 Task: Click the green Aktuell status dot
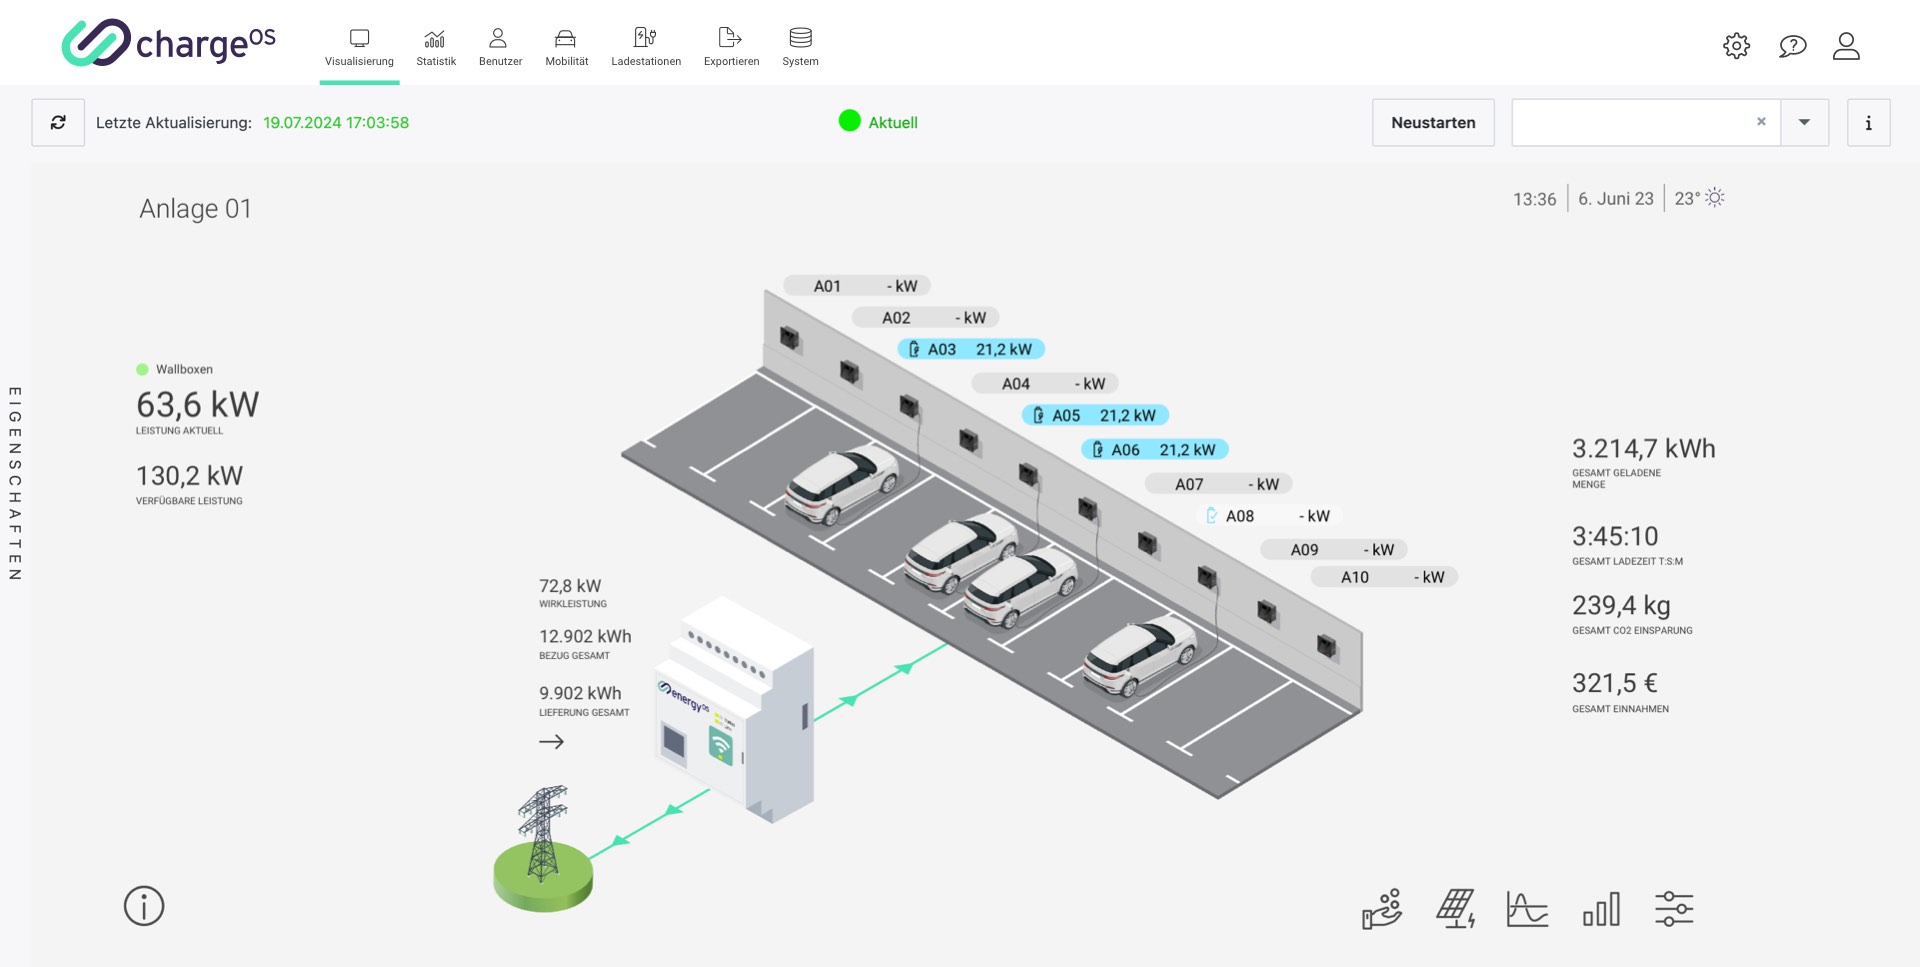(x=849, y=121)
